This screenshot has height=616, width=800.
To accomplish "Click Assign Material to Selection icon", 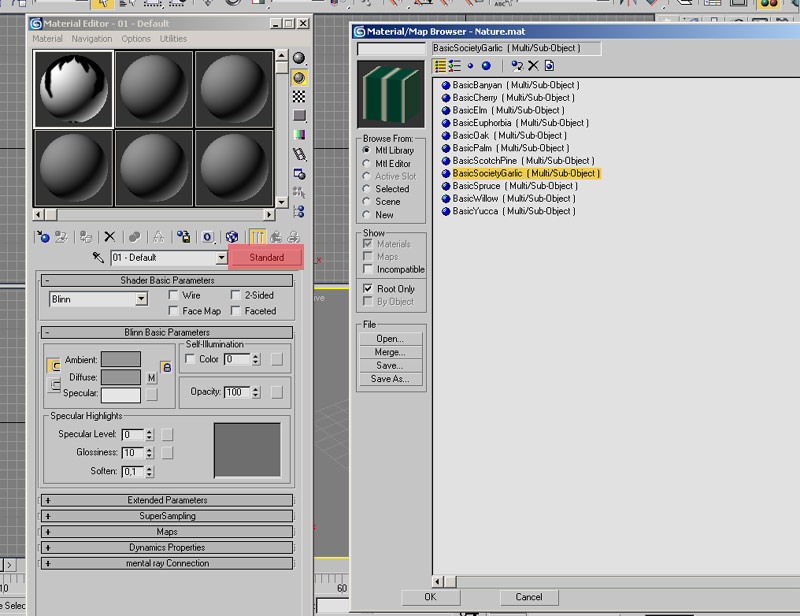I will pyautogui.click(x=86, y=237).
